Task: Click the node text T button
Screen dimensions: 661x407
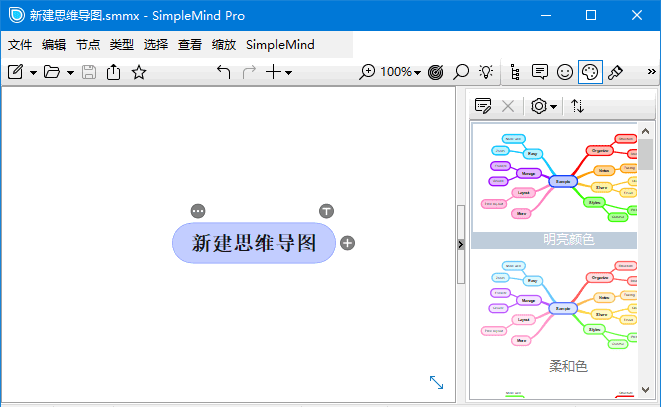Action: [x=326, y=211]
